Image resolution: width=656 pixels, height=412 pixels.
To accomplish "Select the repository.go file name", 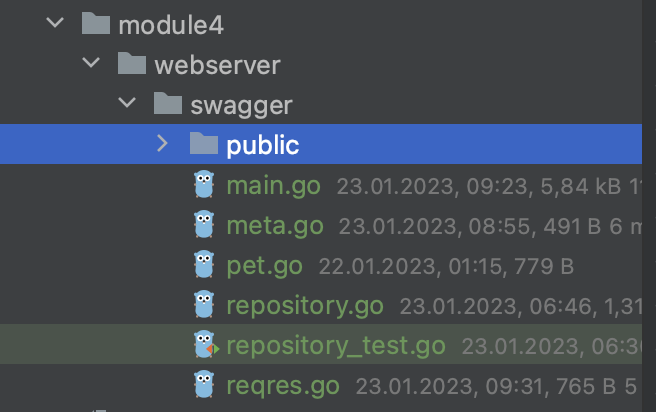I will (x=305, y=305).
